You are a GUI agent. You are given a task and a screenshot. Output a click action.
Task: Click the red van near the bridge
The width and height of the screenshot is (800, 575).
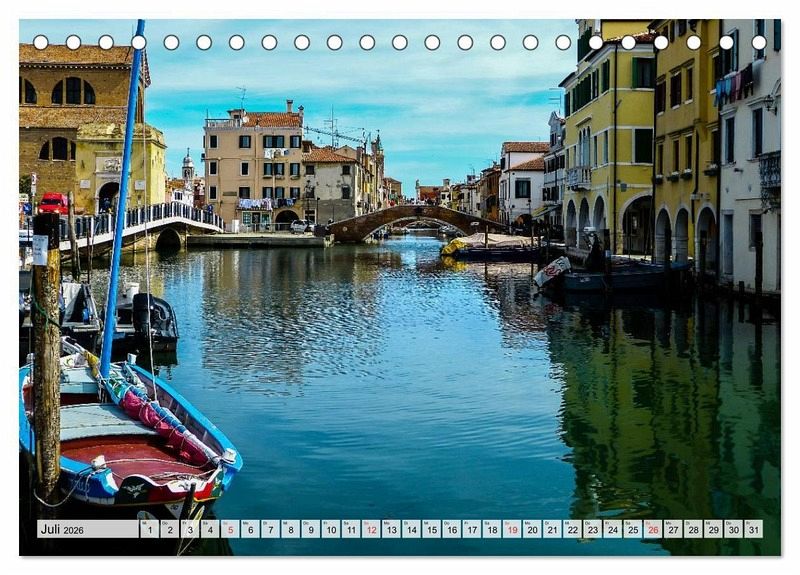coord(53,203)
